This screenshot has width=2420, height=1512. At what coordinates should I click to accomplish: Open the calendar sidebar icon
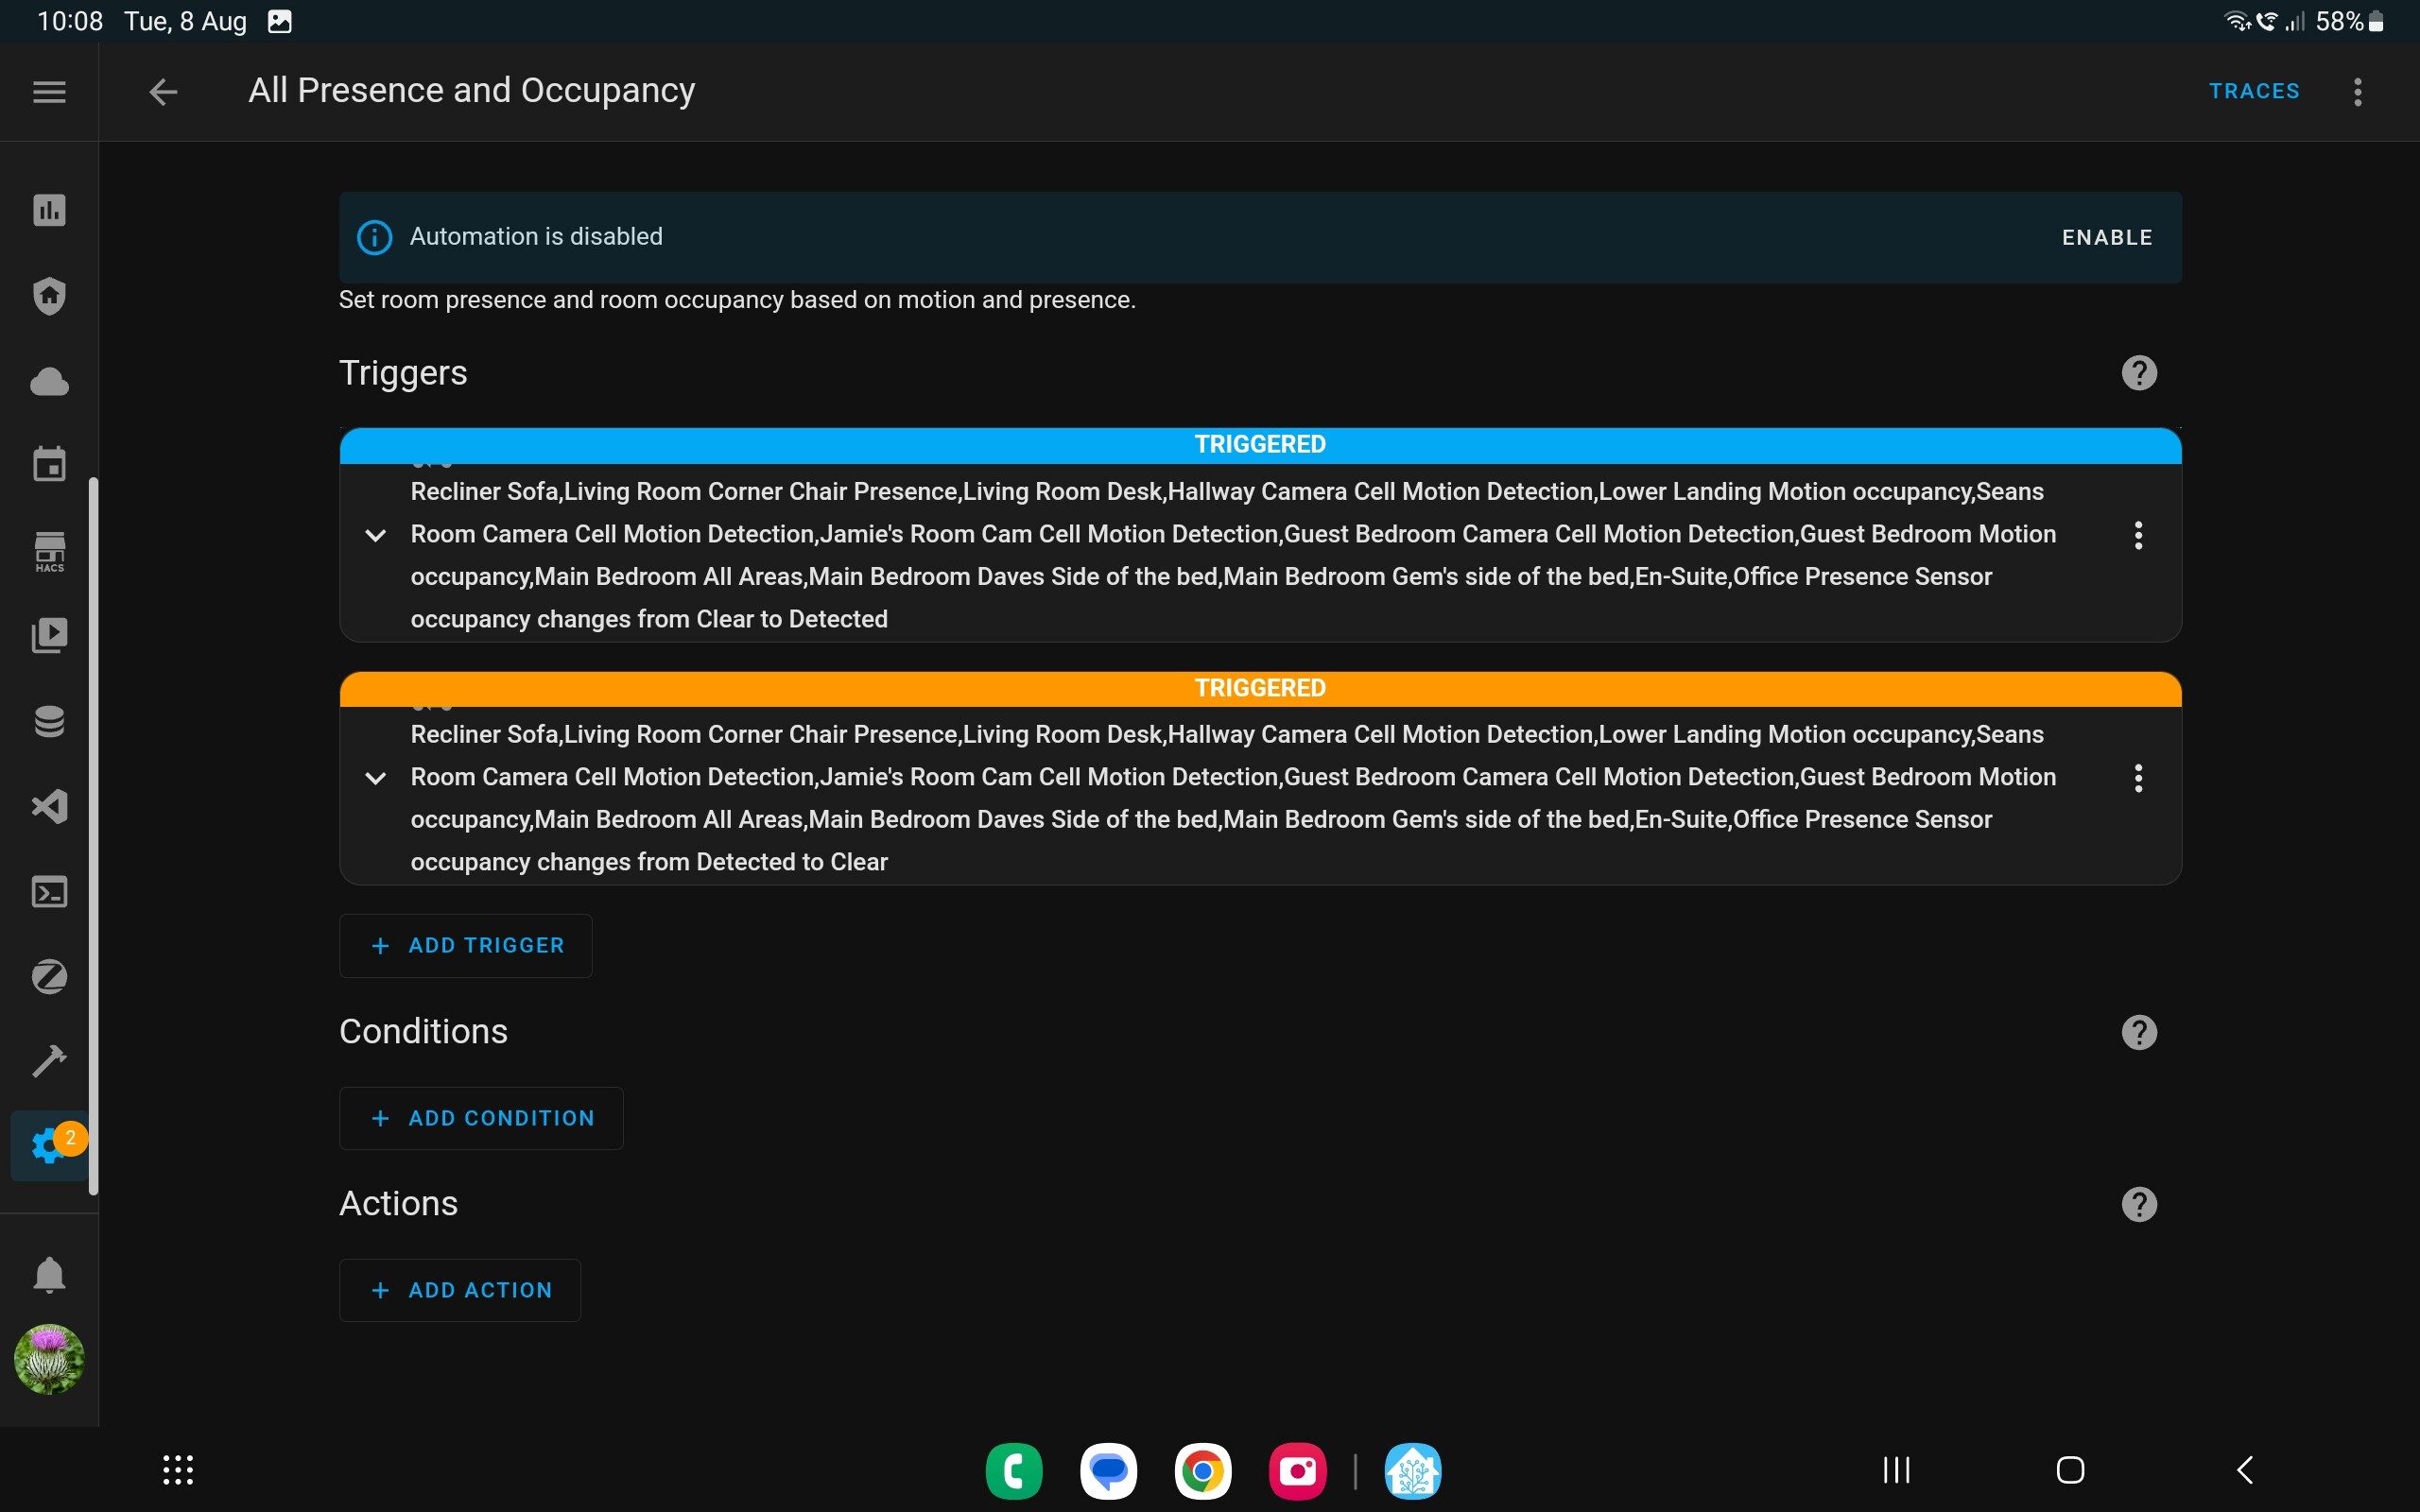tap(49, 465)
